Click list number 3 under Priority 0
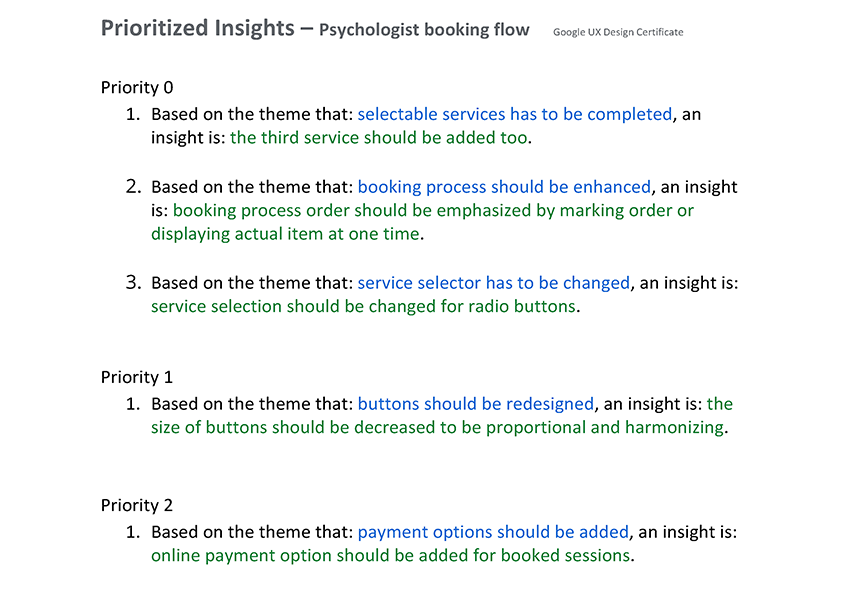Viewport: 855px width, 595px height. tap(134, 283)
